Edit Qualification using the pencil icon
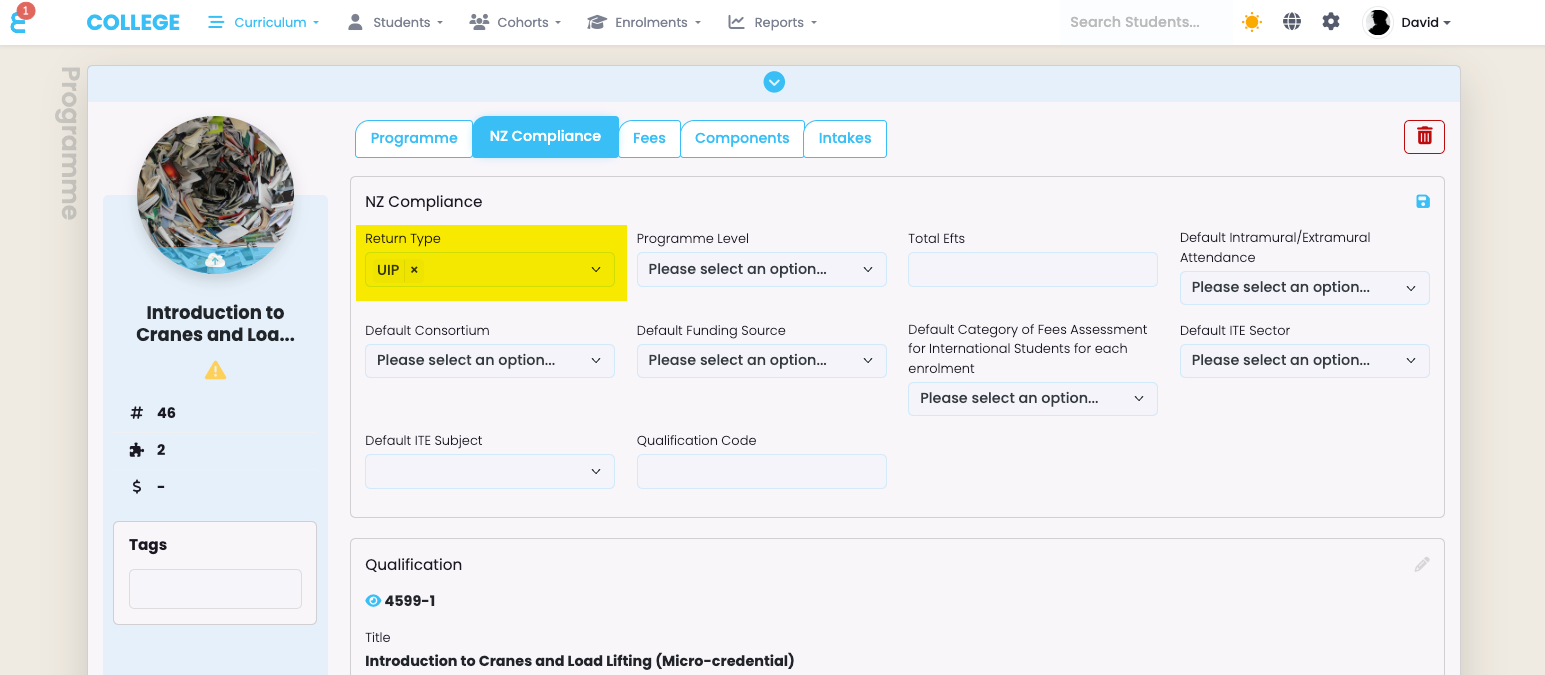Image resolution: width=1545 pixels, height=675 pixels. [x=1422, y=565]
